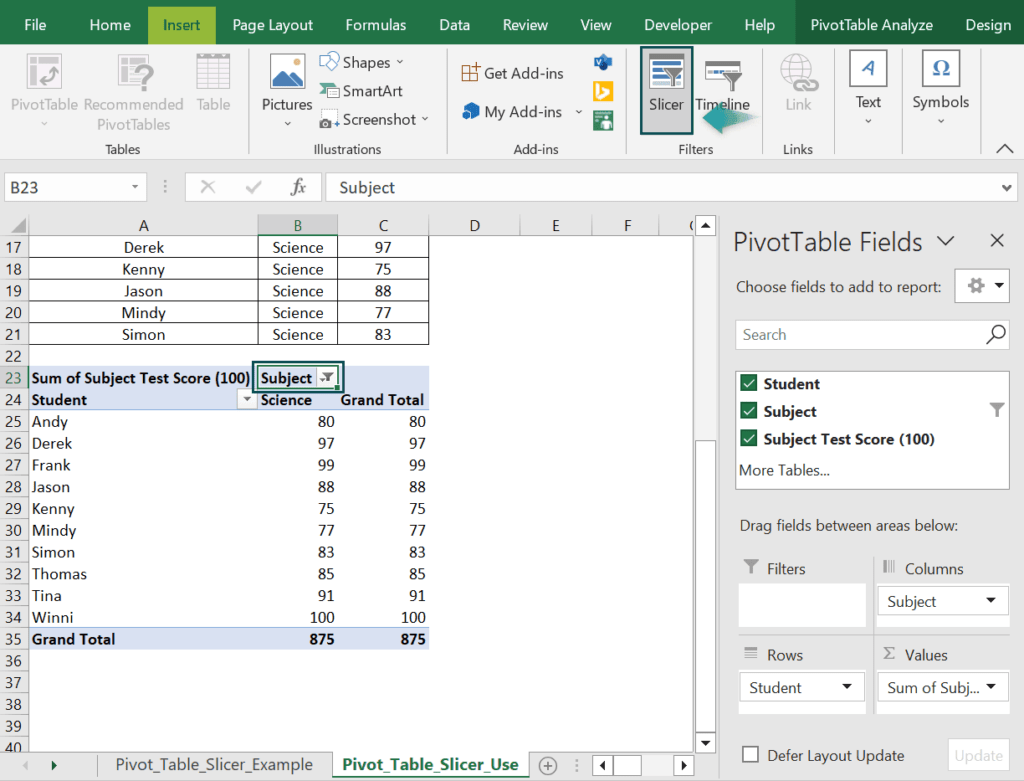This screenshot has height=781, width=1024.
Task: Open the Subject filter dropdown in cell B23
Action: pyautogui.click(x=327, y=378)
